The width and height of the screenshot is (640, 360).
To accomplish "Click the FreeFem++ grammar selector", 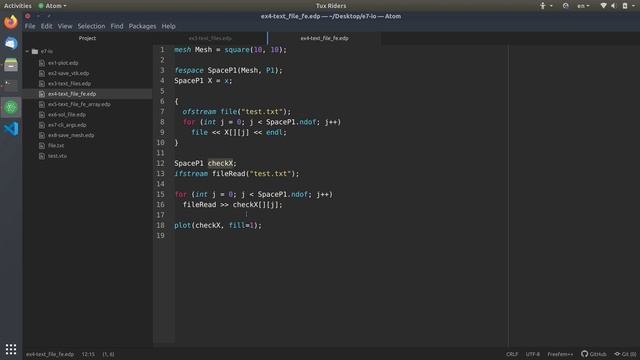I will point(560,354).
